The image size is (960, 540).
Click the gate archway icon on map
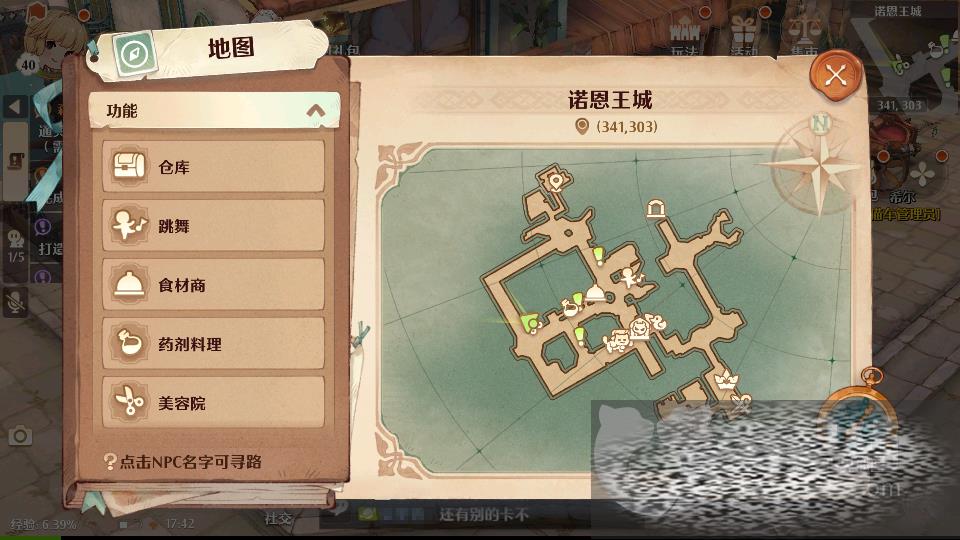pyautogui.click(x=656, y=208)
